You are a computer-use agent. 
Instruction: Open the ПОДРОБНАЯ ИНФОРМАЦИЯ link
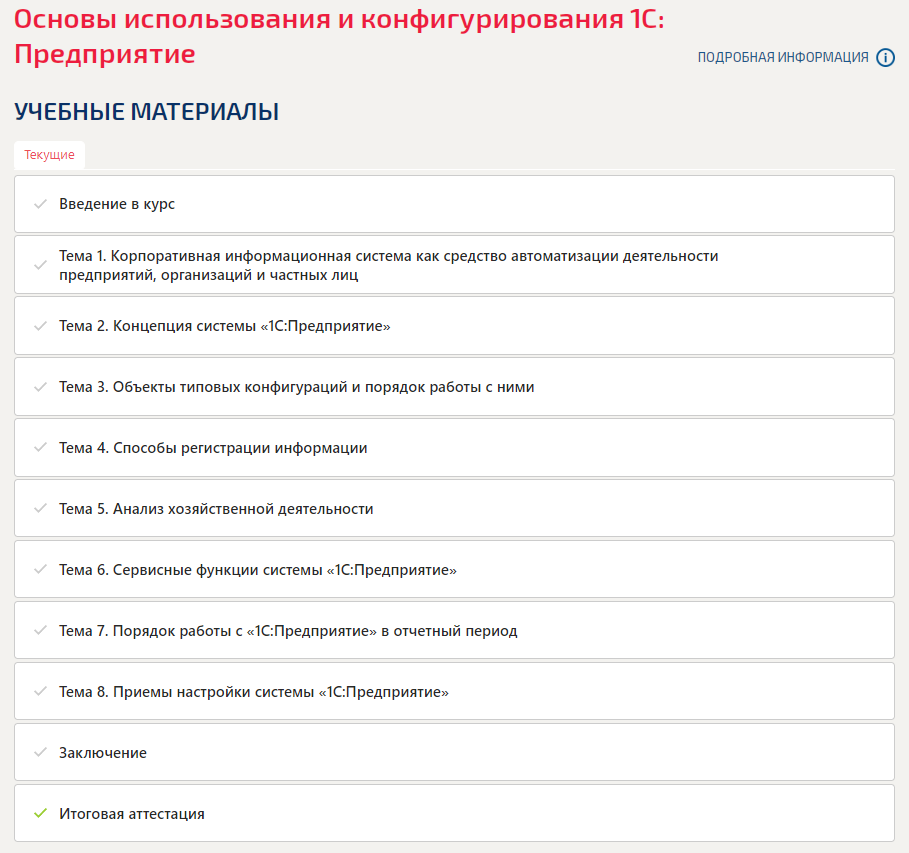(x=783, y=57)
